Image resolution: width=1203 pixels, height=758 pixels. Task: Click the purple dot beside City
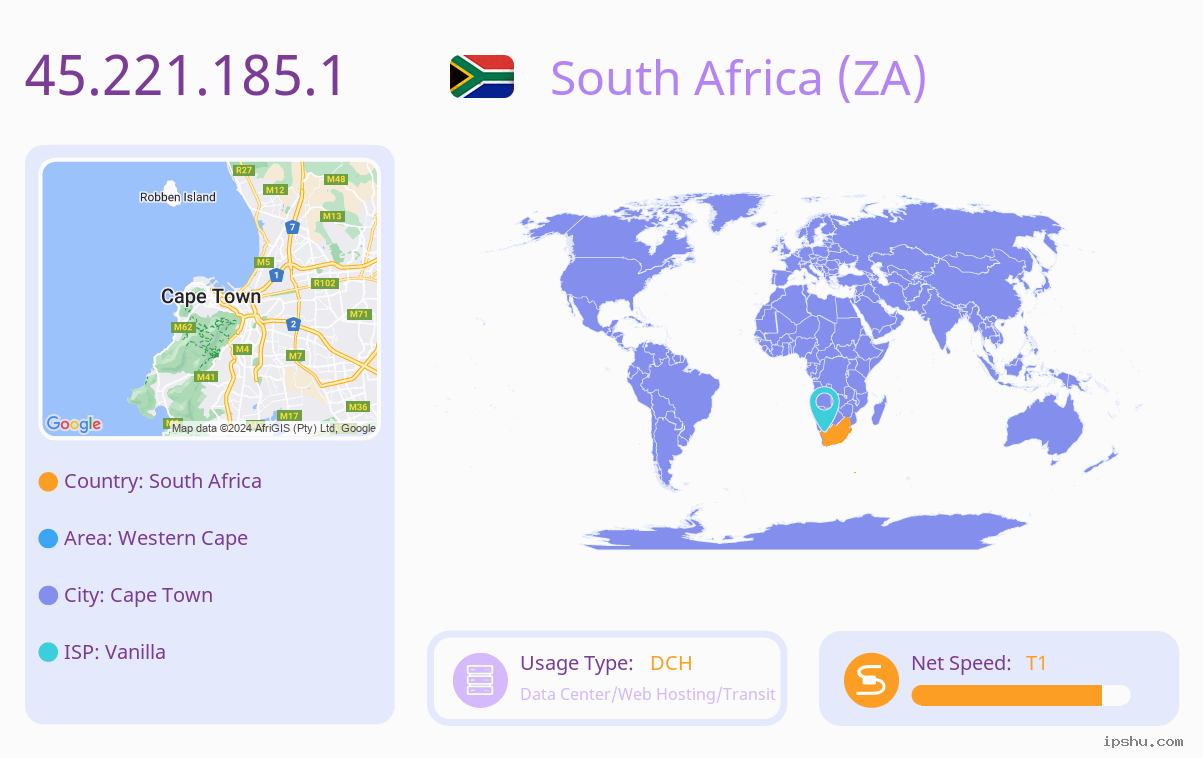(48, 596)
